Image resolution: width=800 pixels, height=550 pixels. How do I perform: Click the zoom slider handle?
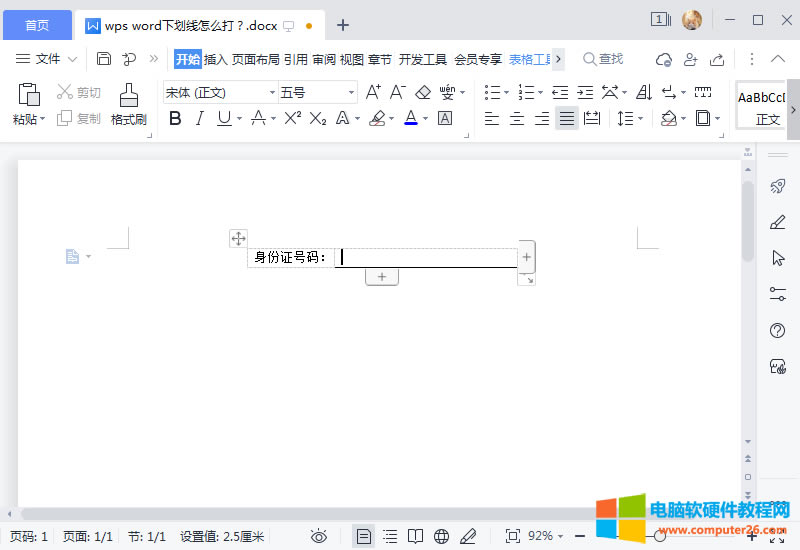pos(660,537)
